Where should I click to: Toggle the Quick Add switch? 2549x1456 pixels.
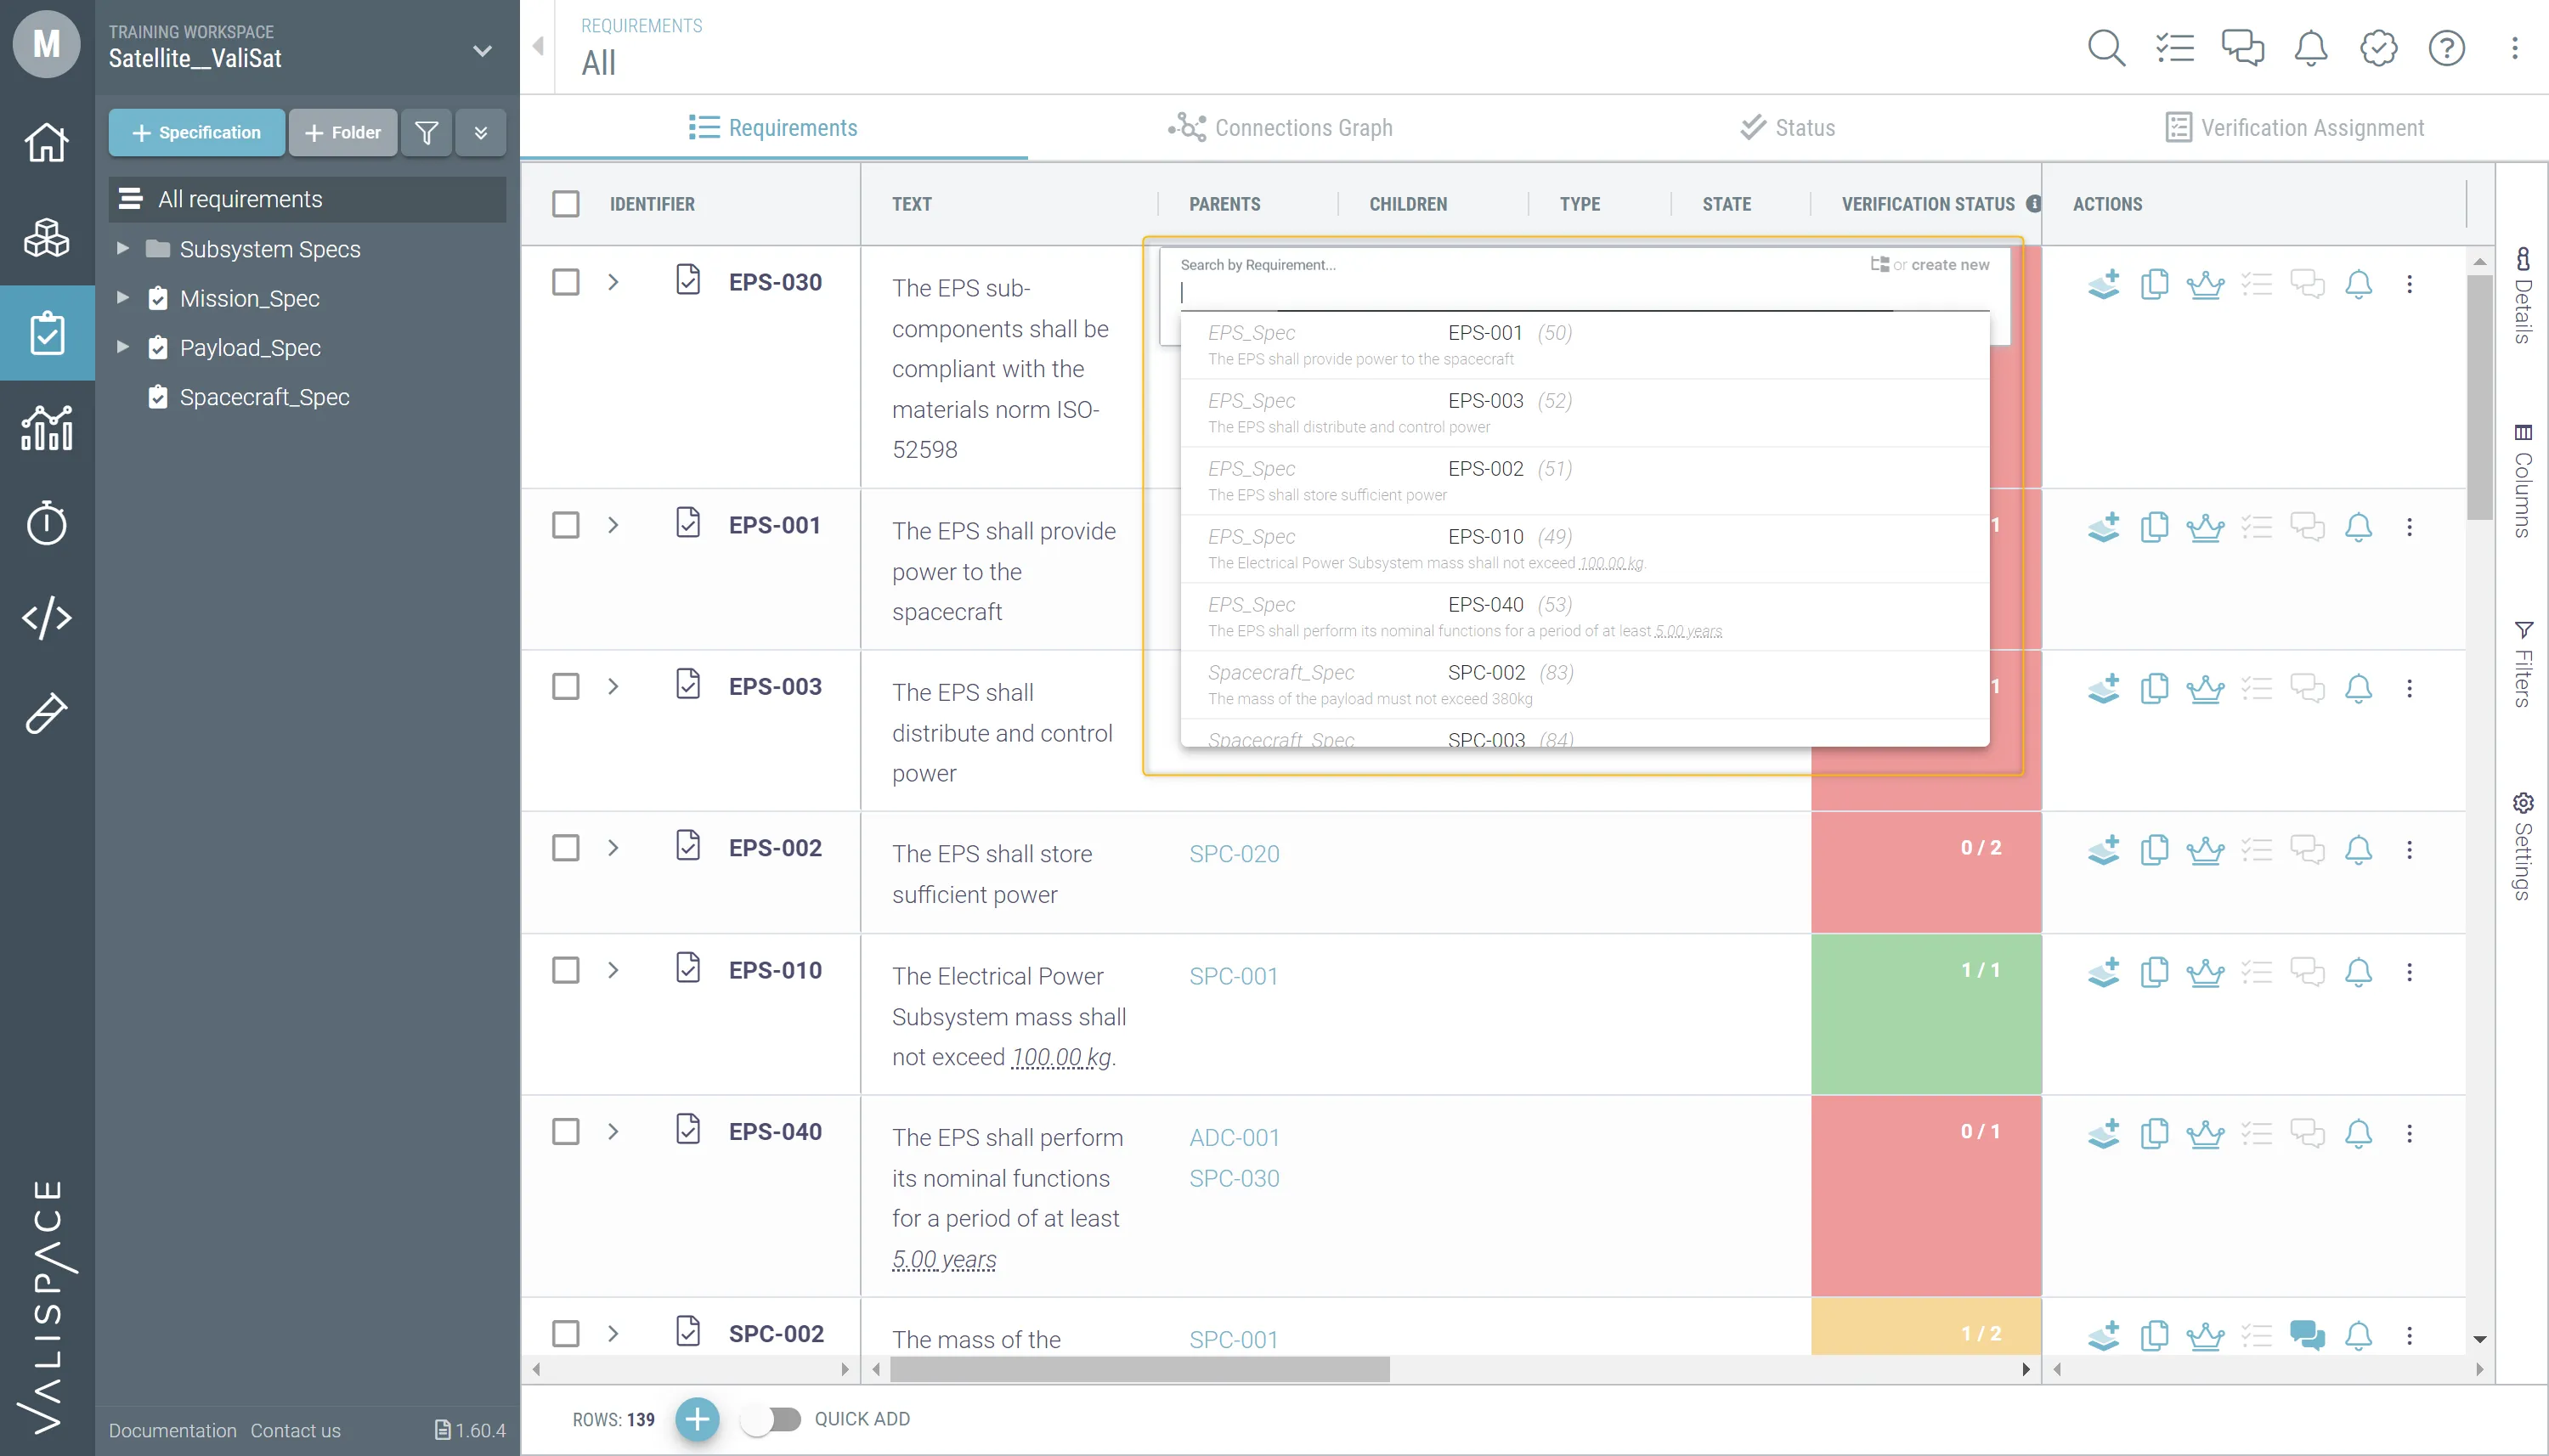(x=772, y=1418)
